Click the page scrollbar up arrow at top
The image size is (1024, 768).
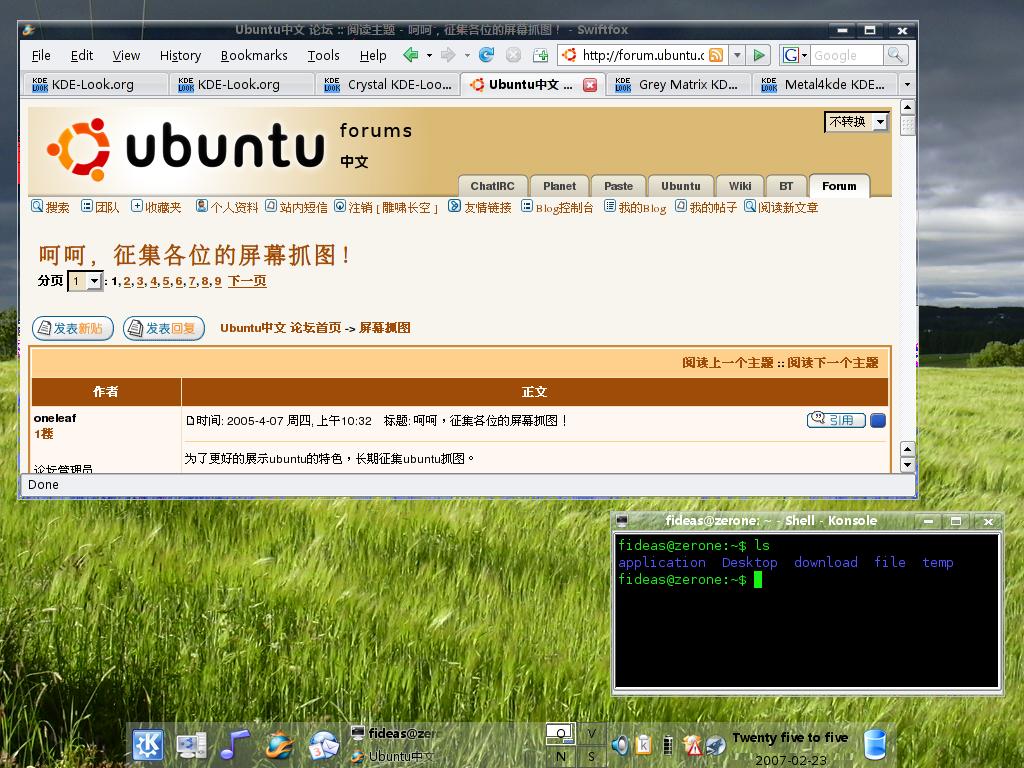(907, 106)
